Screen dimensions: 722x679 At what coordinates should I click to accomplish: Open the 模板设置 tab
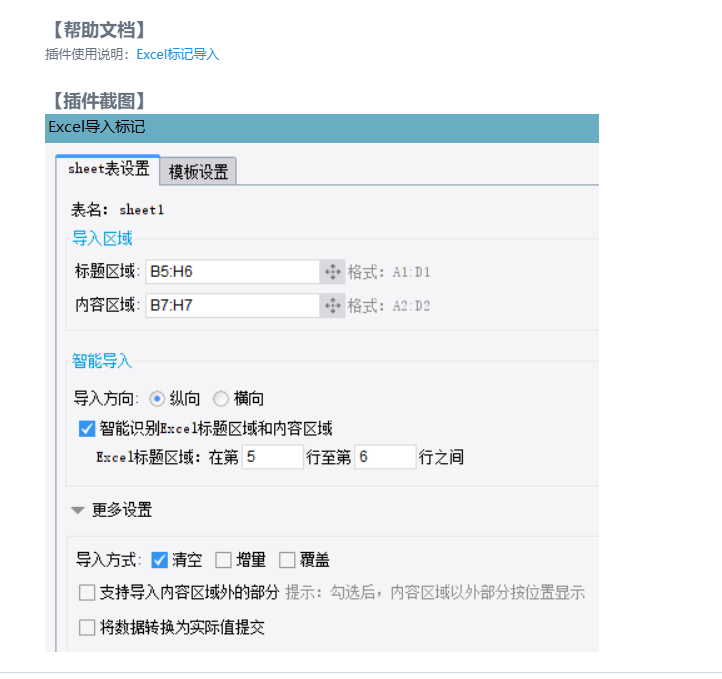coord(198,172)
